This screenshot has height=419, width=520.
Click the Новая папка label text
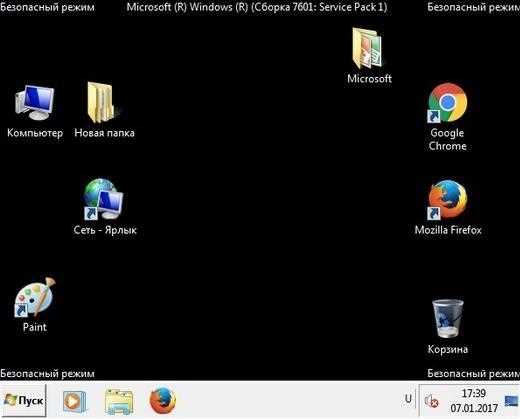104,133
